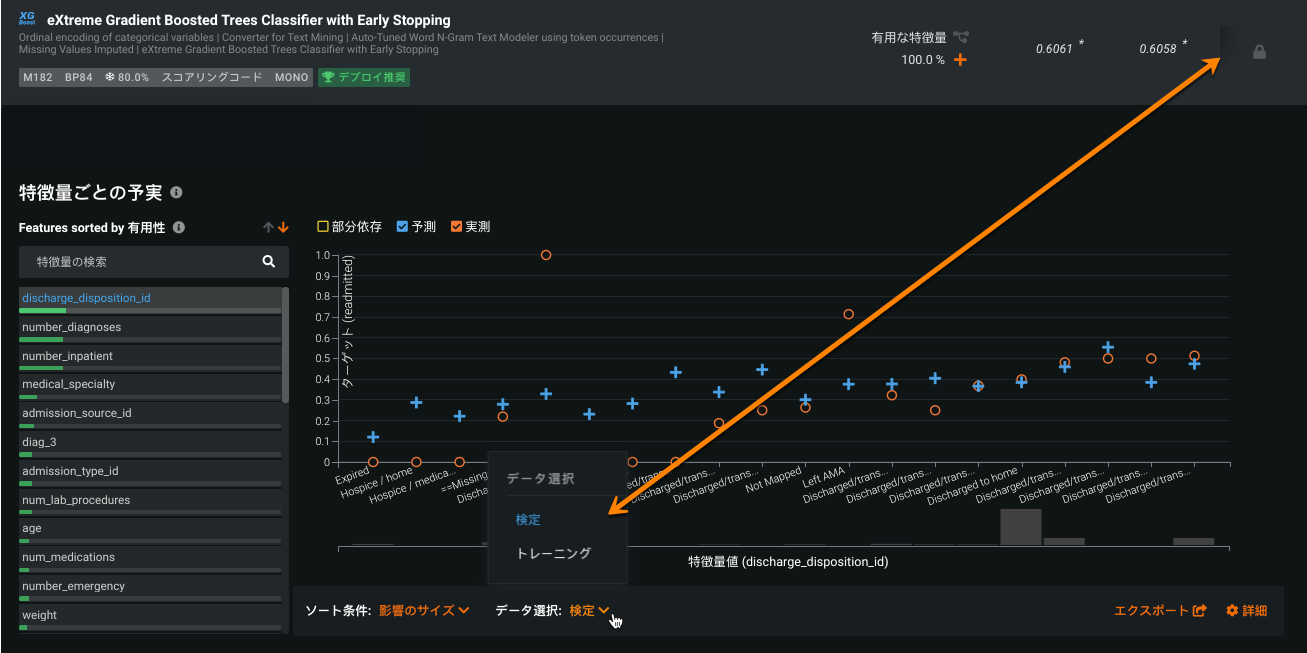
Task: Sort features ascending with up arrow
Action: coord(268,228)
